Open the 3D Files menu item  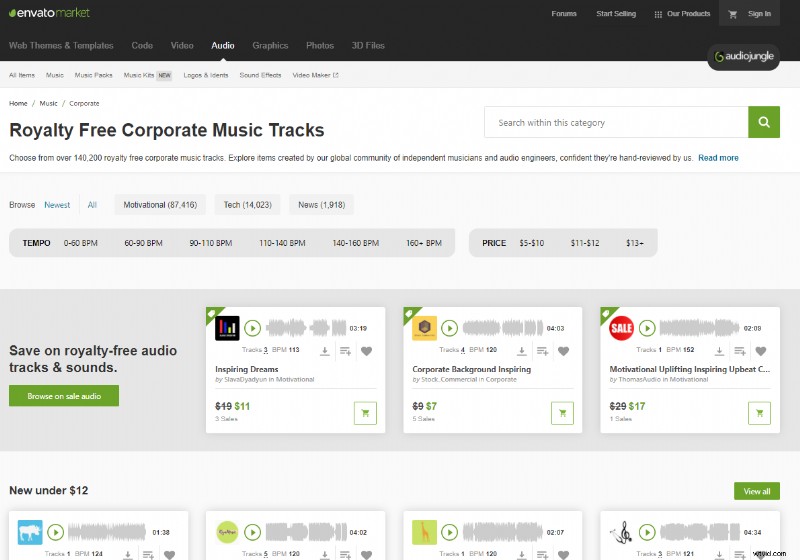click(x=368, y=45)
